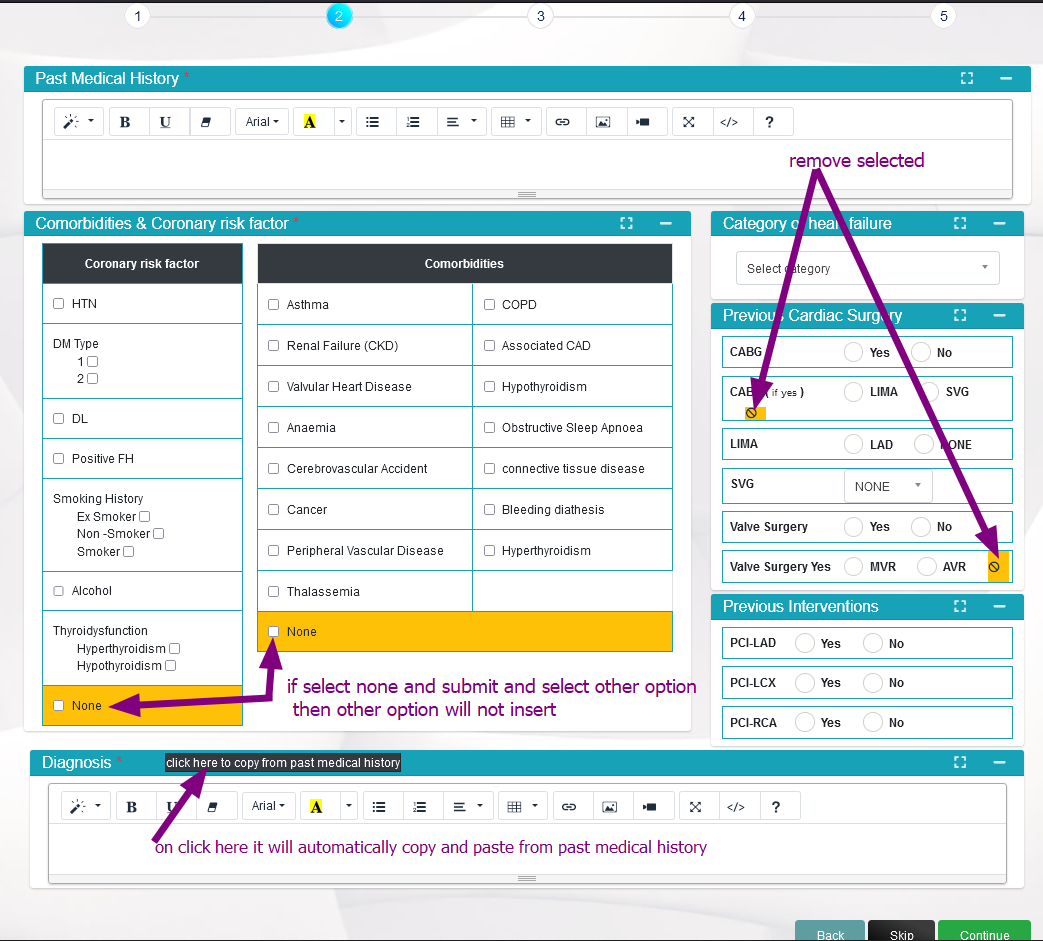Clear selection icon in Valve Surgery Yes row
Viewport: 1043px width, 941px height.
click(x=994, y=567)
